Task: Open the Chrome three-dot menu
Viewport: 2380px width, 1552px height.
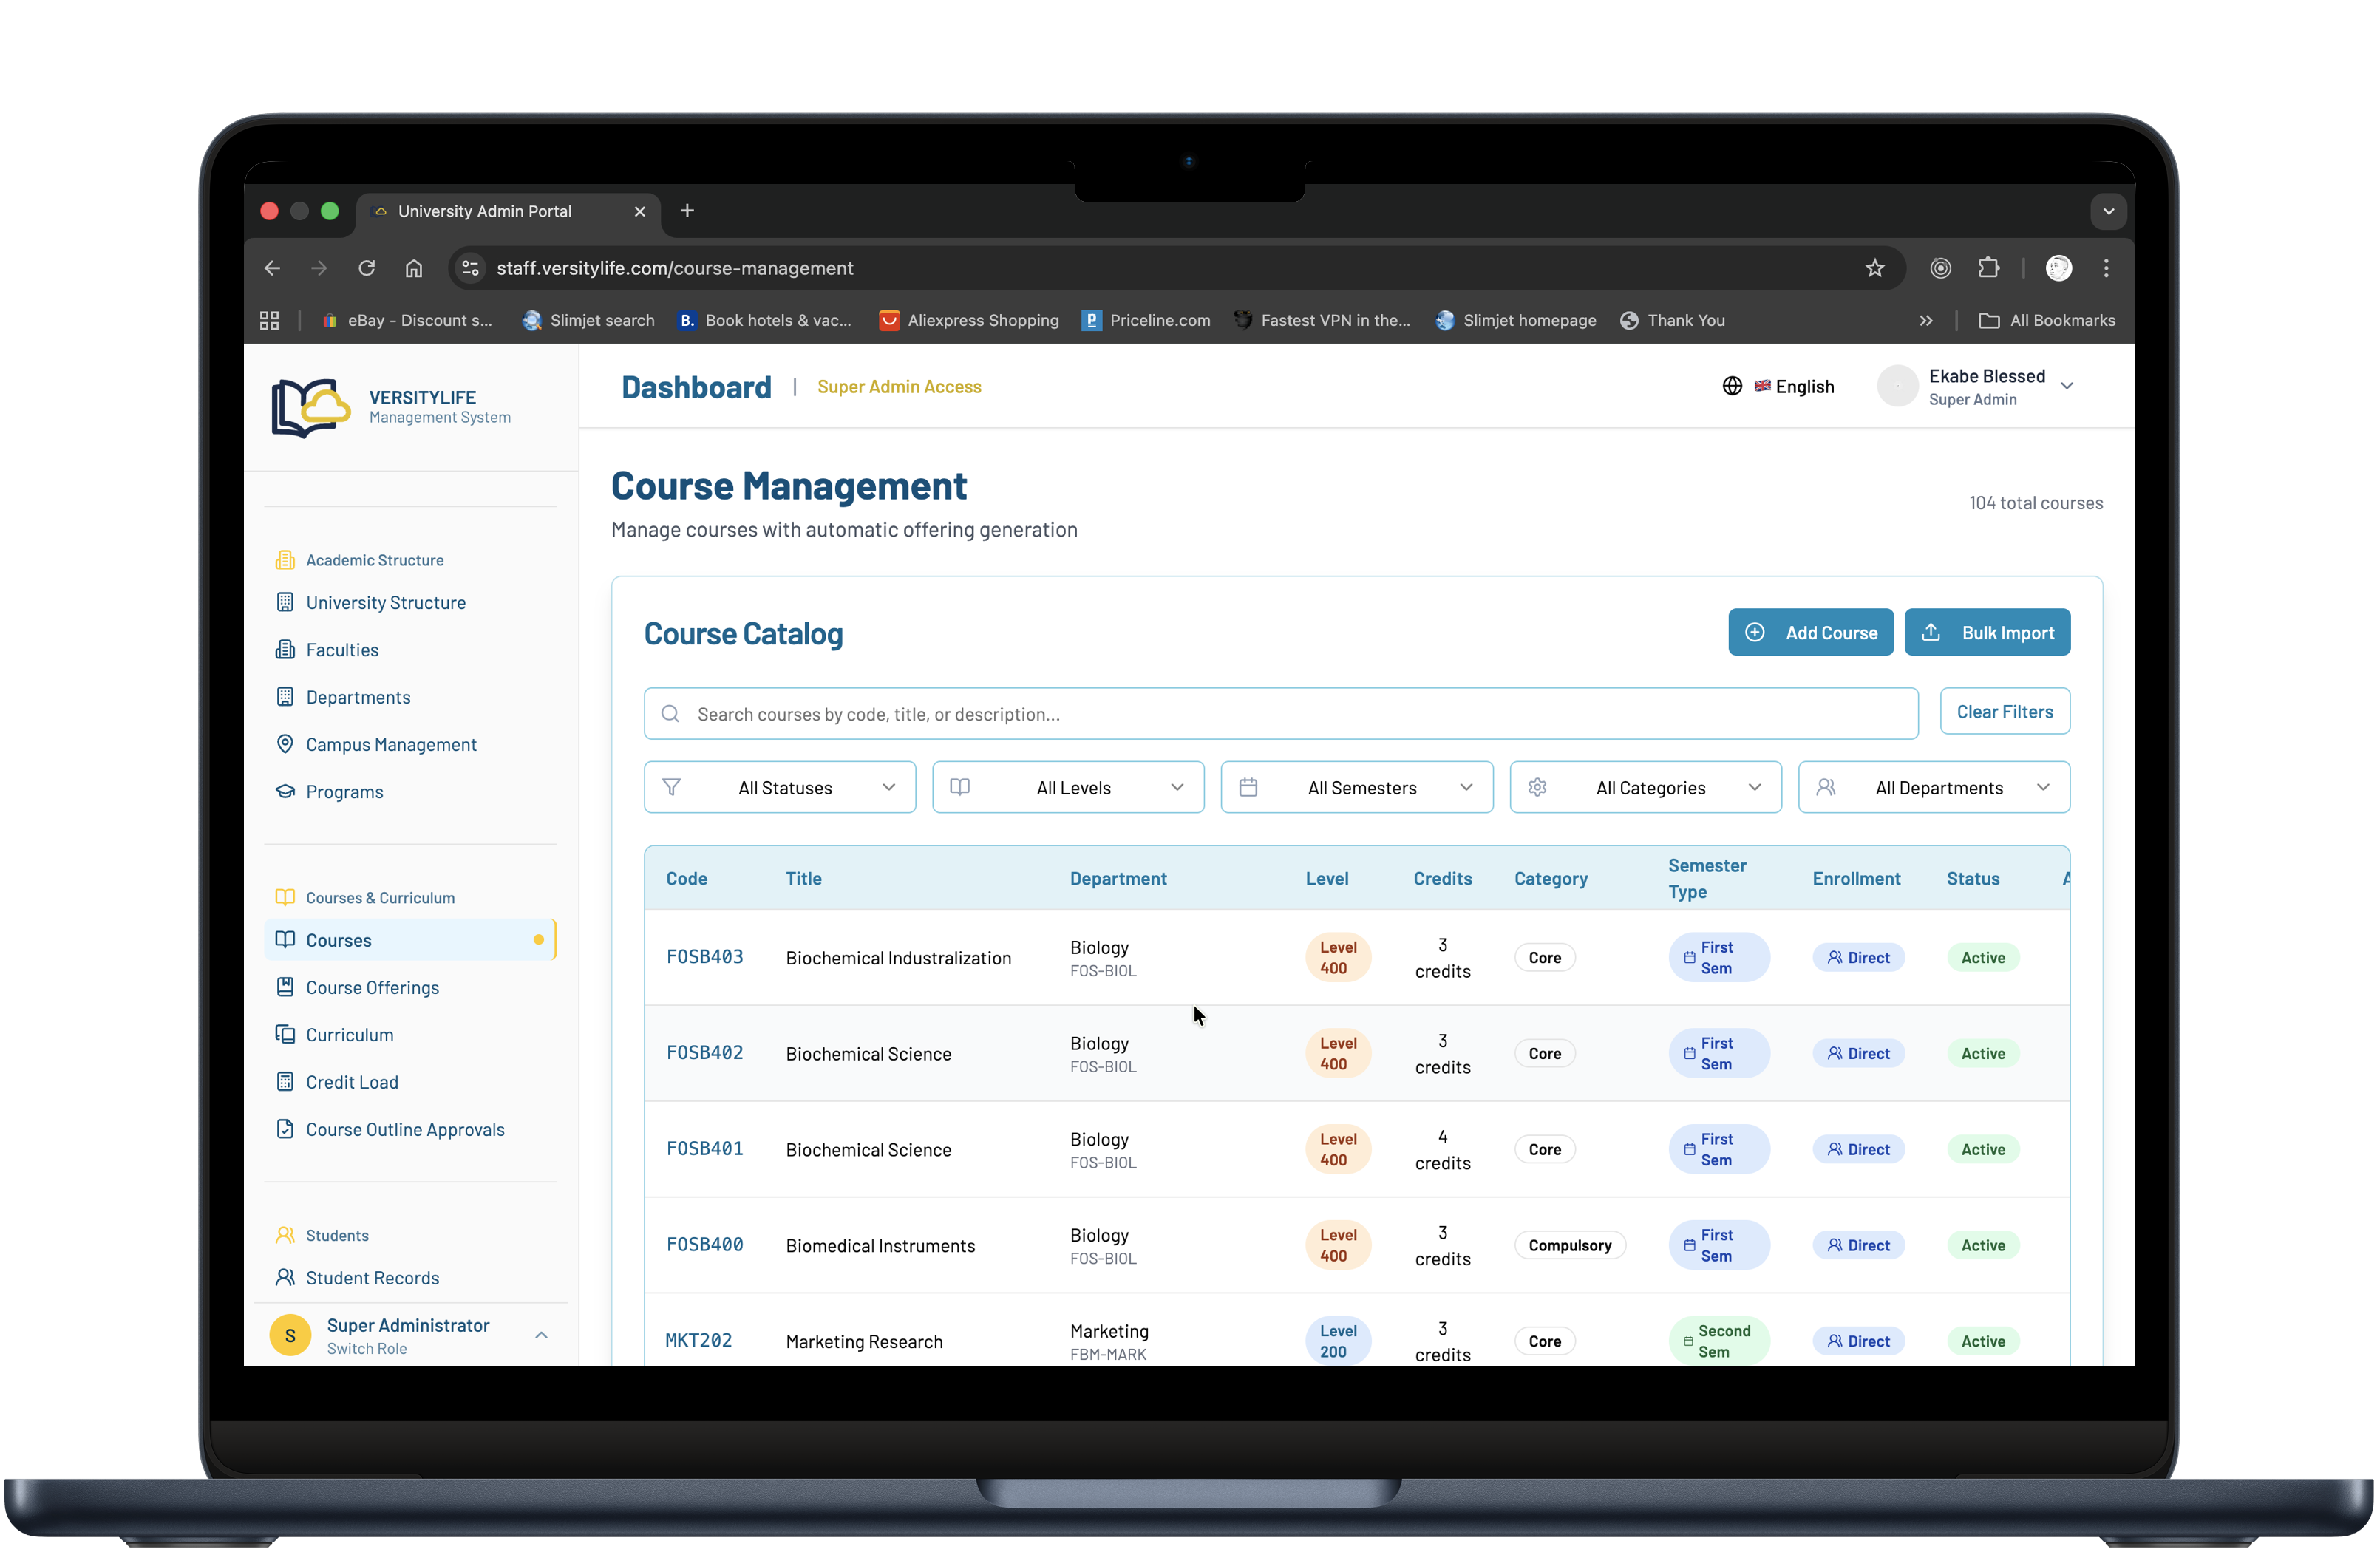Action: (x=2106, y=268)
